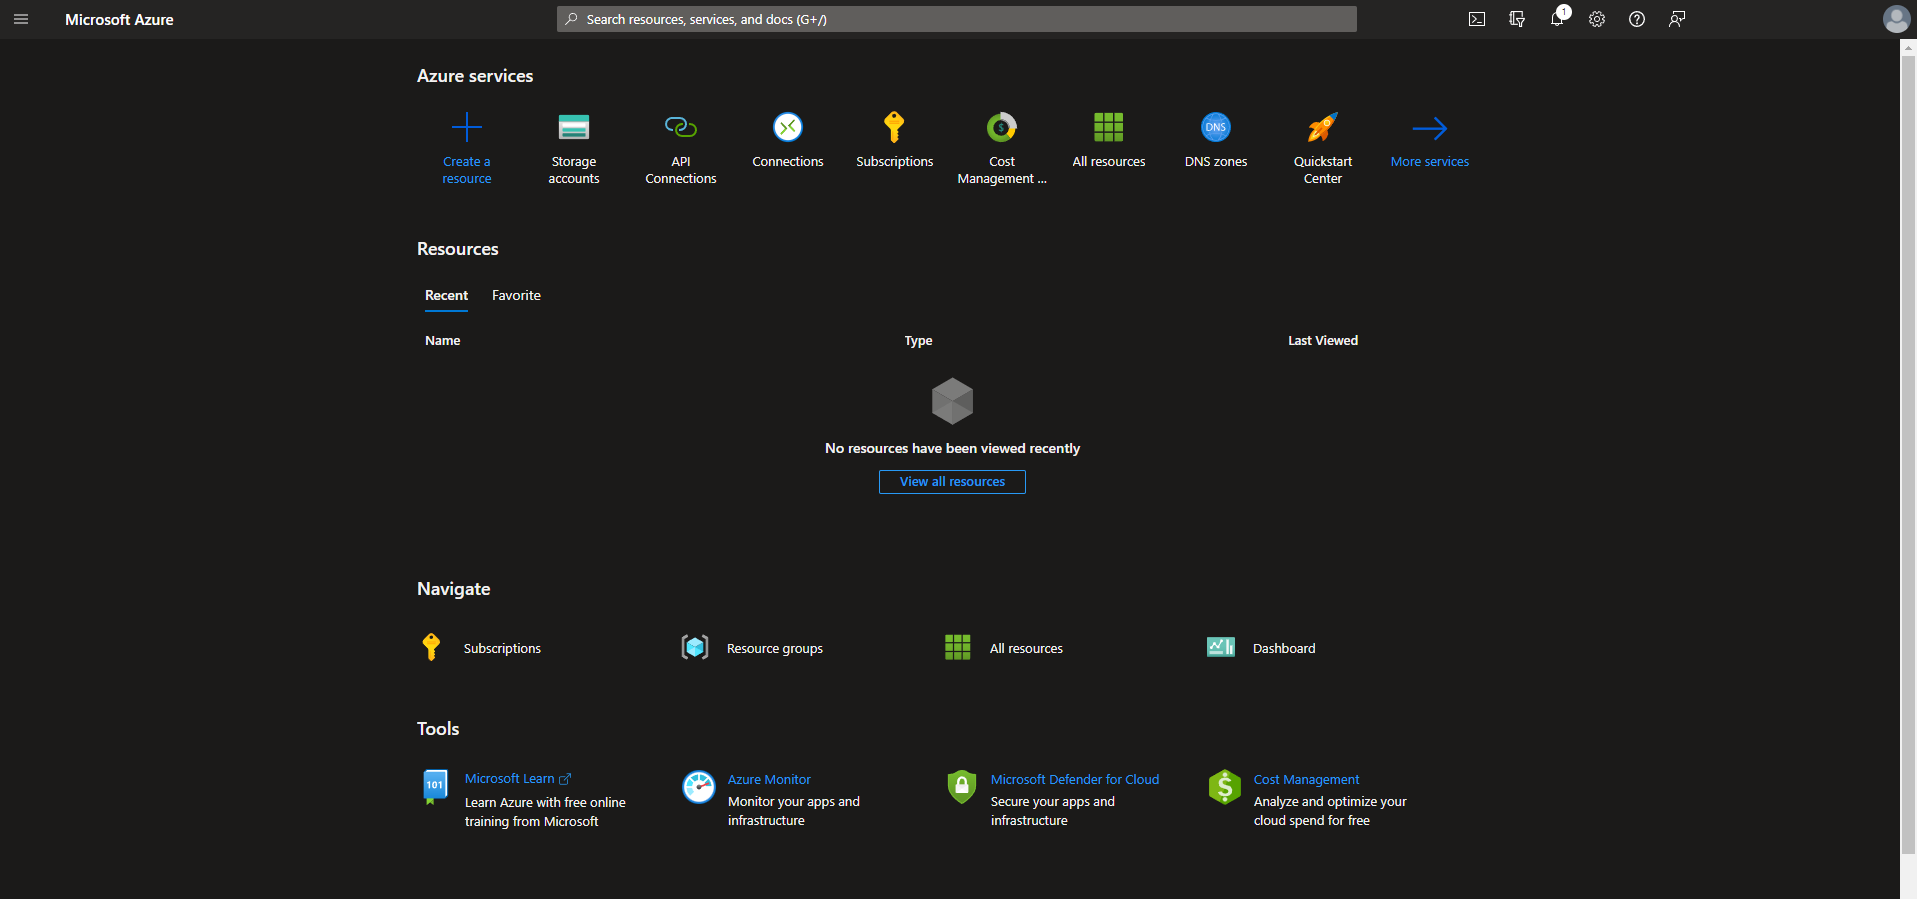The height and width of the screenshot is (899, 1917).
Task: Open the notifications bell icon
Action: (x=1557, y=19)
